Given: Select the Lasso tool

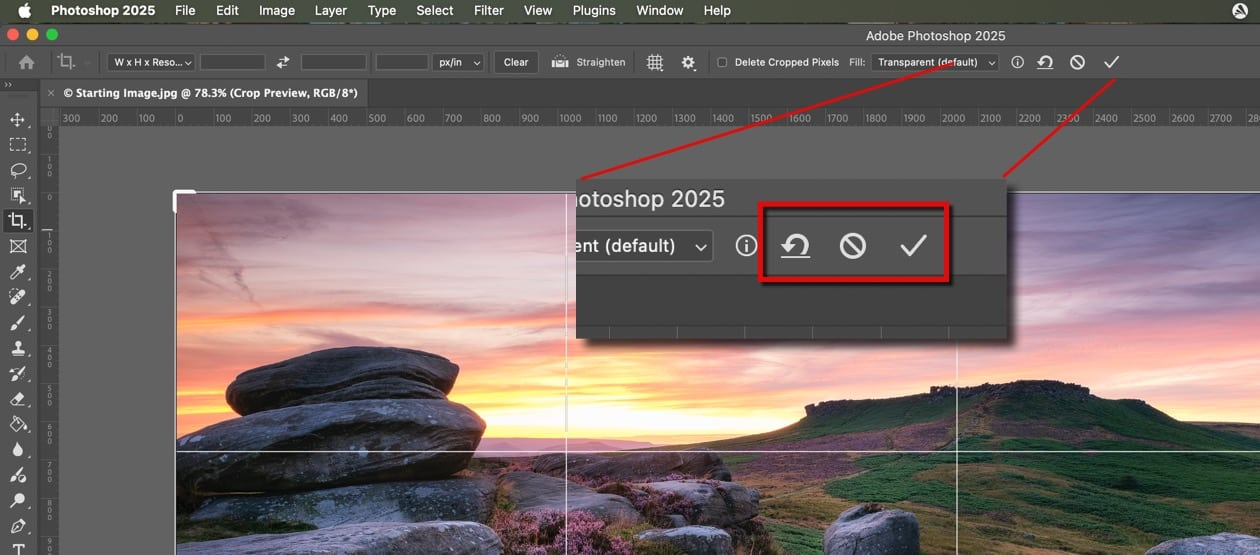Looking at the screenshot, I should pos(18,170).
